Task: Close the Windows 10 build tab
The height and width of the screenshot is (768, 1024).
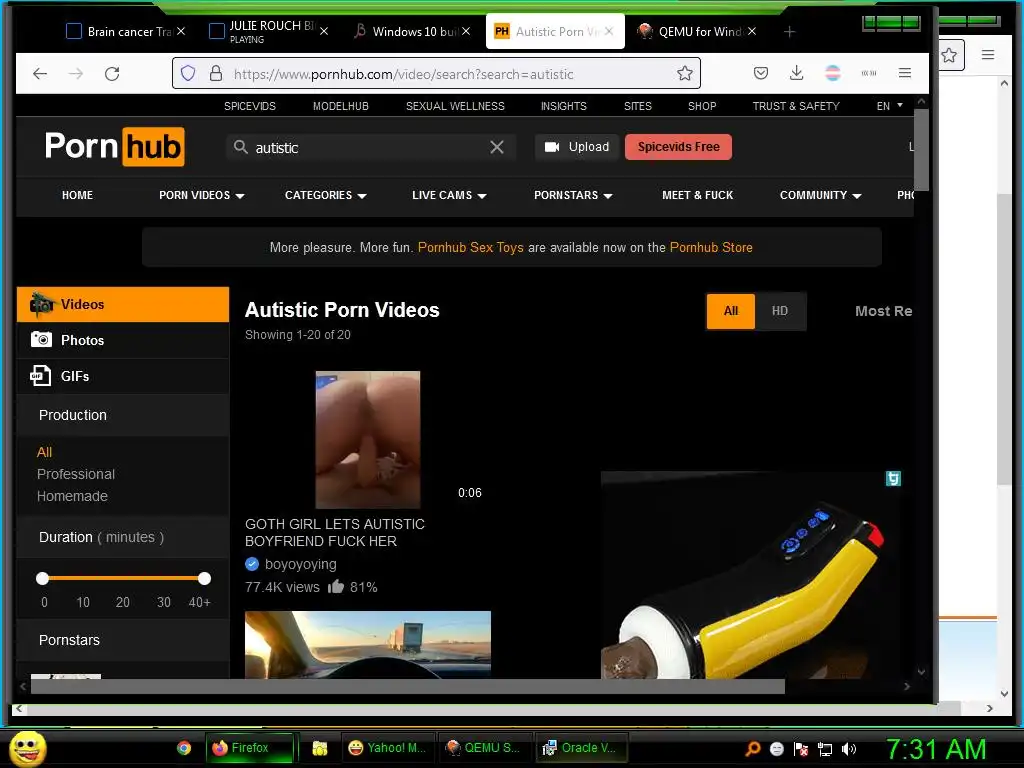Action: point(466,31)
